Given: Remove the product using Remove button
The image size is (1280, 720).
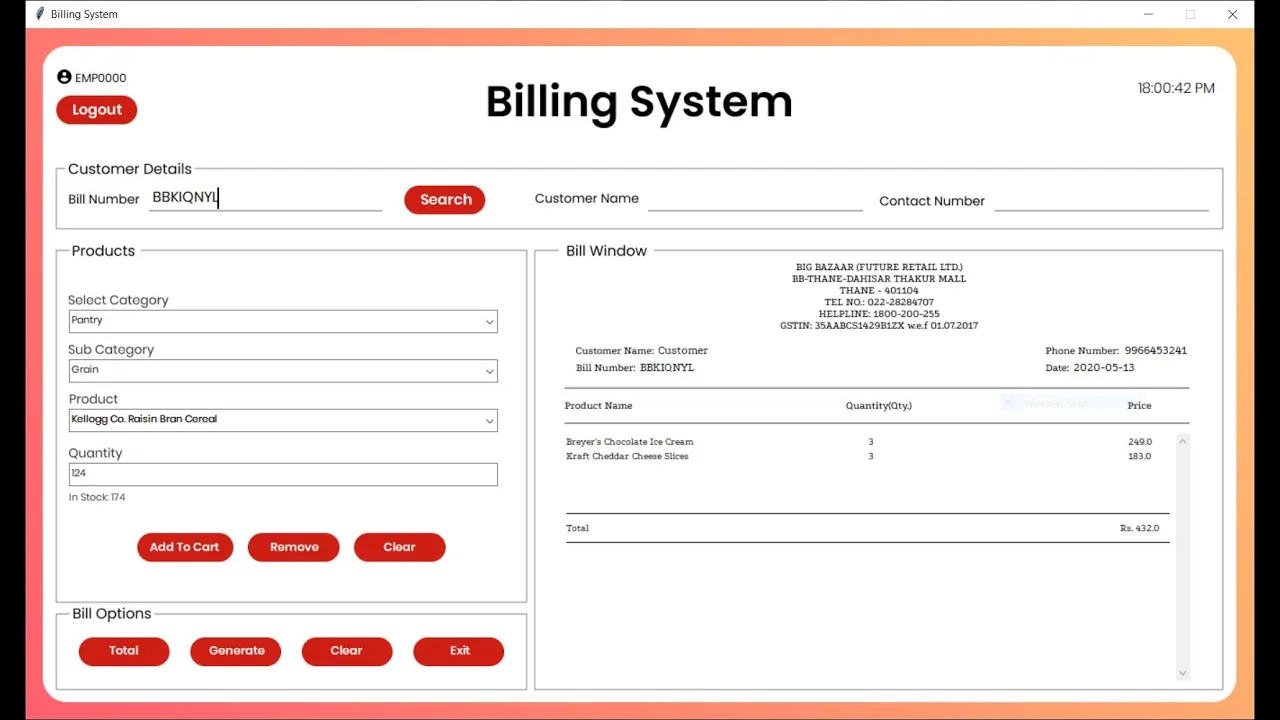Looking at the screenshot, I should (294, 547).
